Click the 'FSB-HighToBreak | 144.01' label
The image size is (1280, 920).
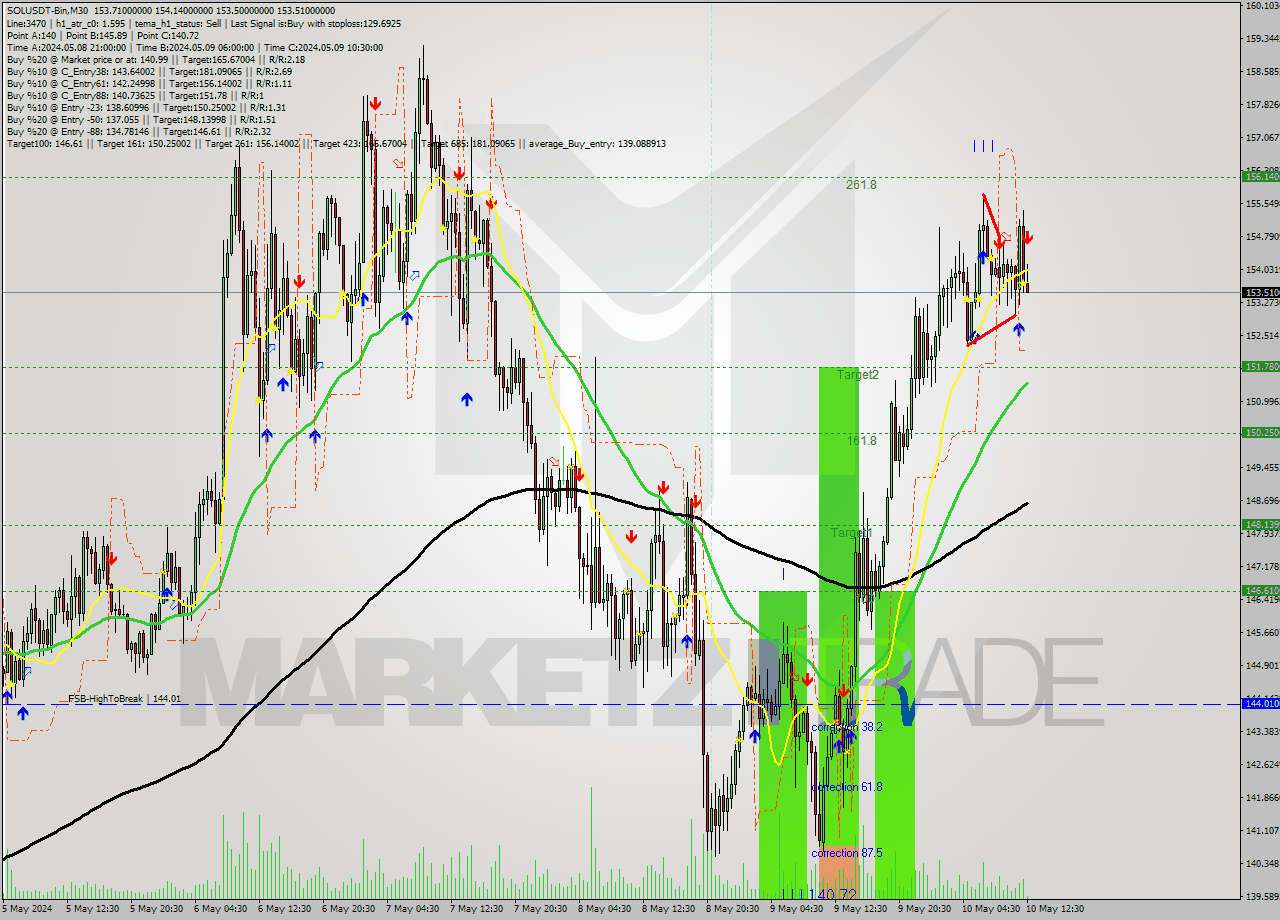pyautogui.click(x=125, y=699)
